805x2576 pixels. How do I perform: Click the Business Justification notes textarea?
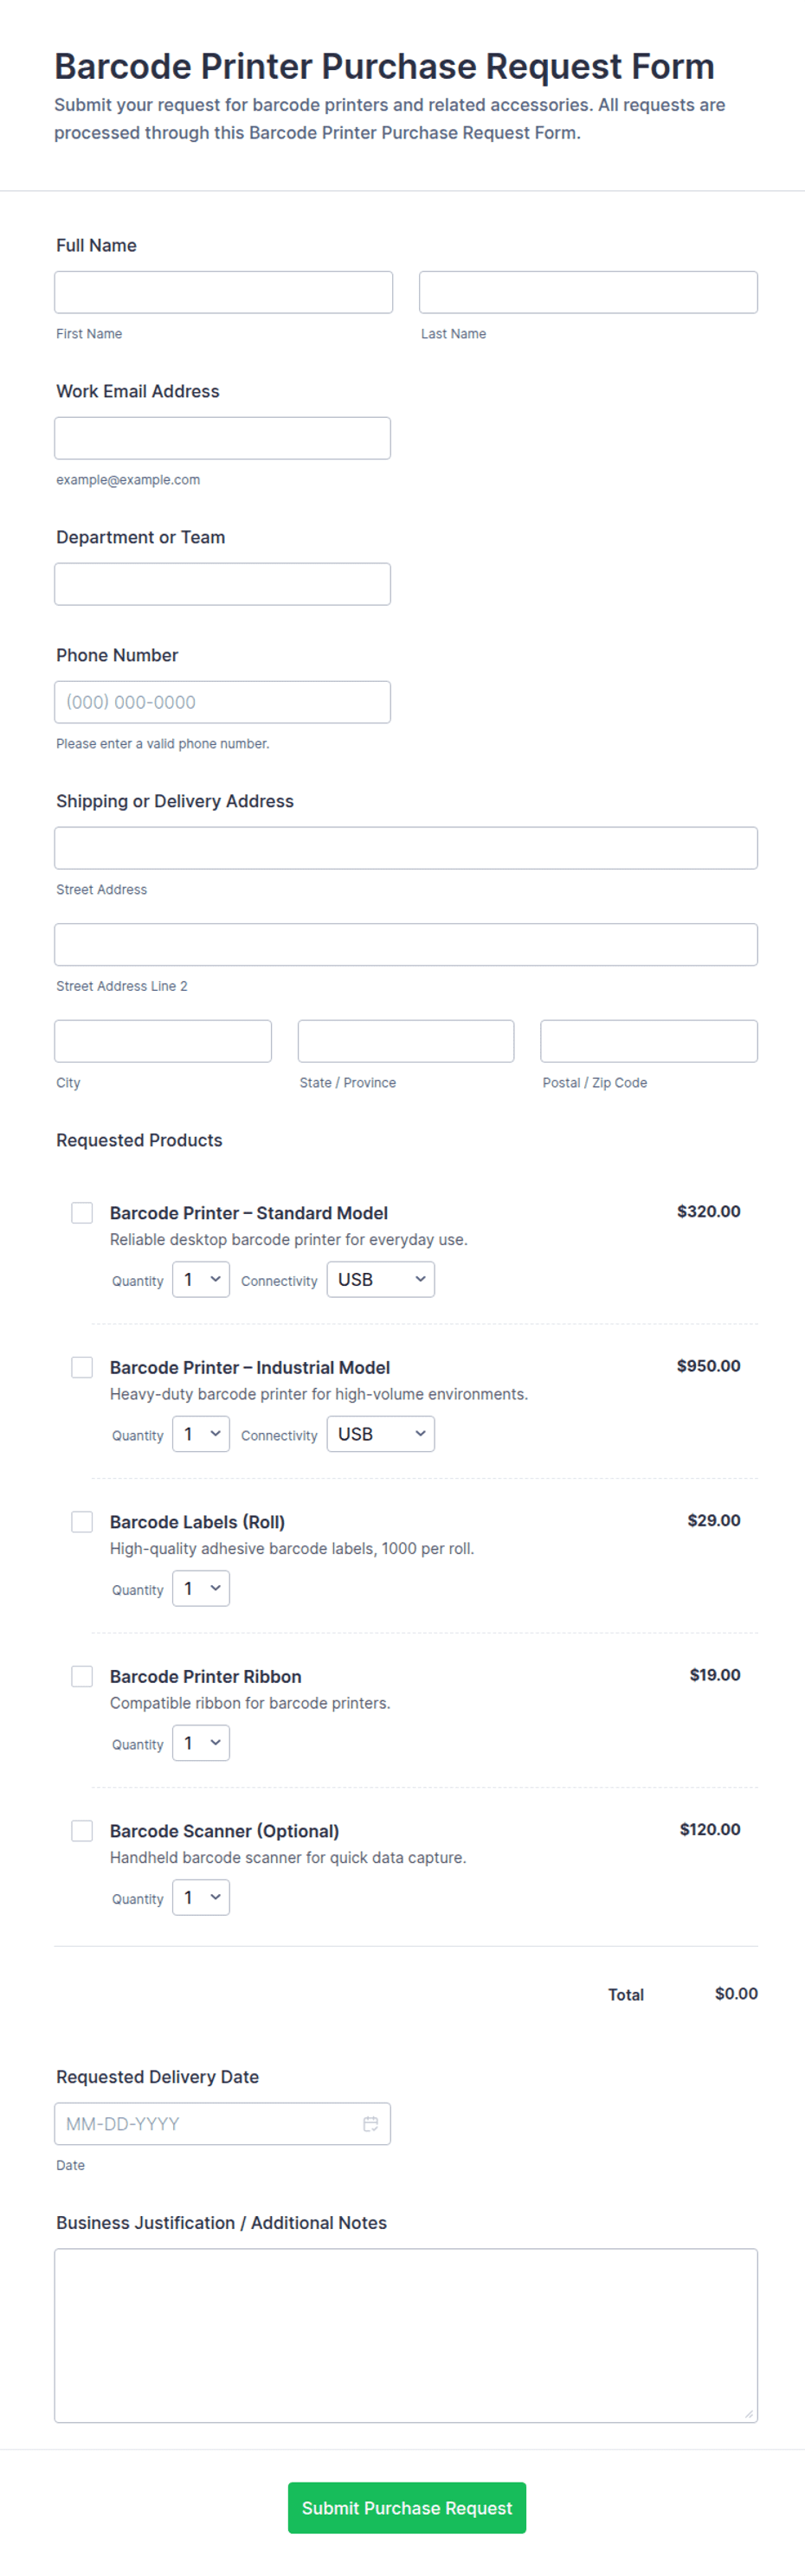click(x=406, y=2335)
